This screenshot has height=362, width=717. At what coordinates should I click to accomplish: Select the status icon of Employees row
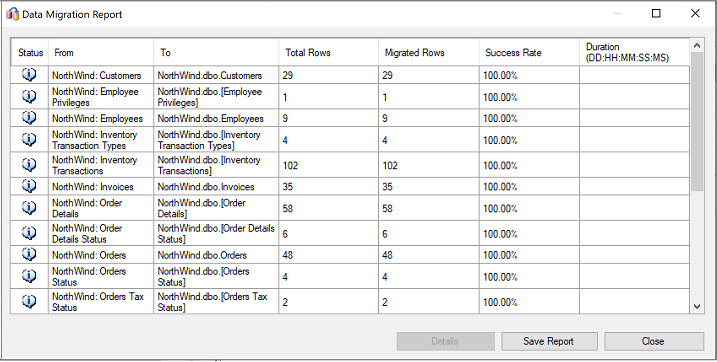coord(29,117)
